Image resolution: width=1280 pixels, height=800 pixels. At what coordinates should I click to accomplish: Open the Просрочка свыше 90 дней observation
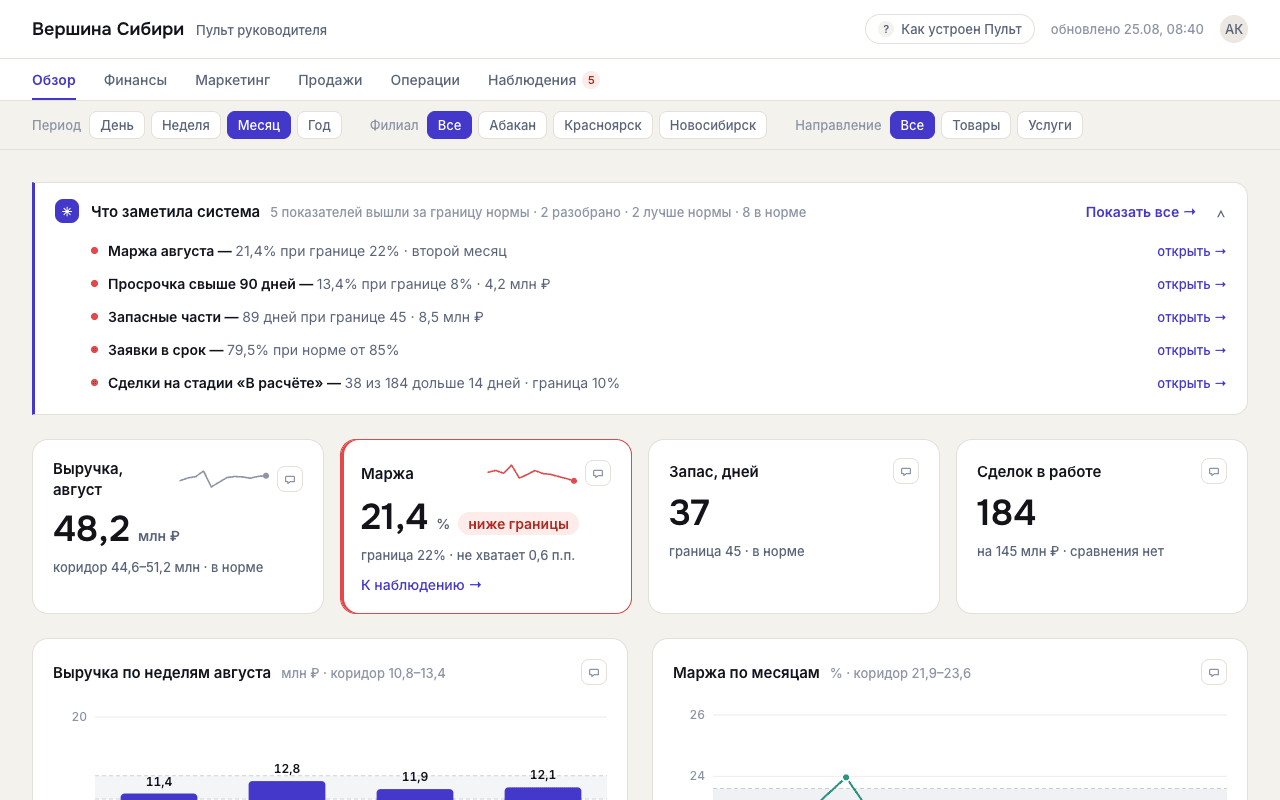click(x=1192, y=284)
